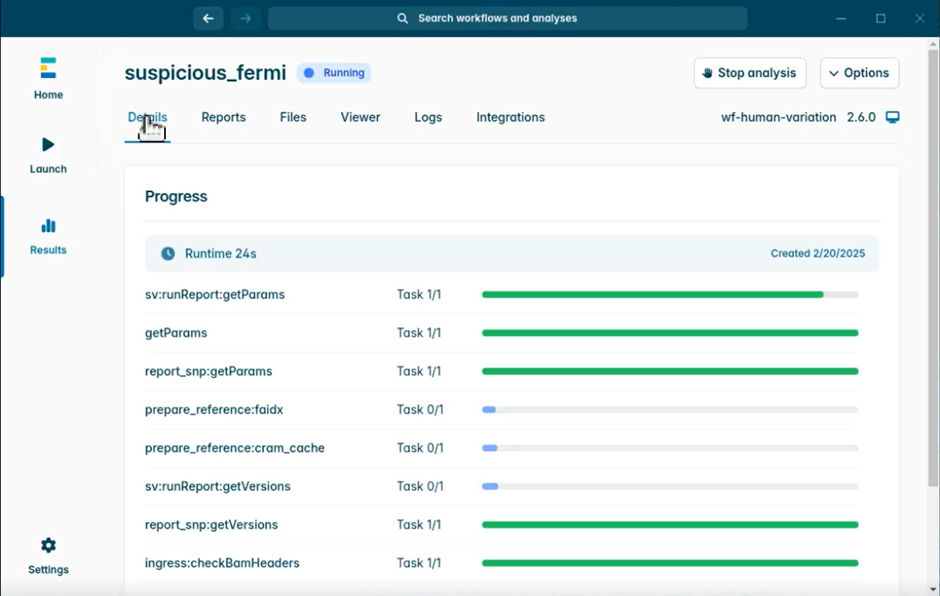Viewport: 940px width, 596px height.
Task: Click the Progress section heading
Action: [x=176, y=197]
